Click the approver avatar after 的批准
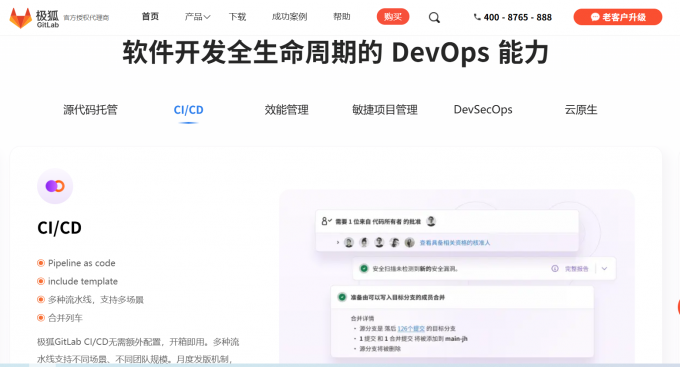This screenshot has width=680, height=367. pyautogui.click(x=431, y=221)
